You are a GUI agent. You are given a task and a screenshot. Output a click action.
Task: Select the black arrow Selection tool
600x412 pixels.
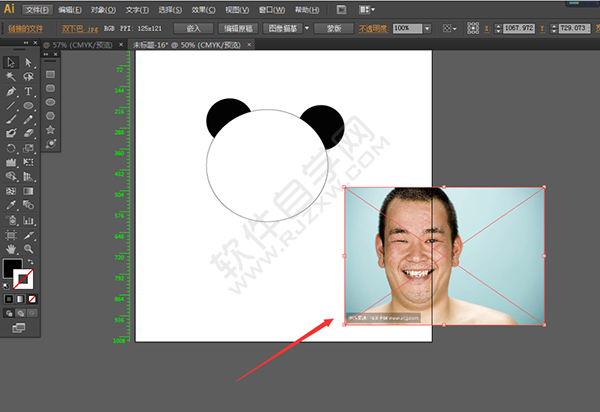pyautogui.click(x=11, y=62)
